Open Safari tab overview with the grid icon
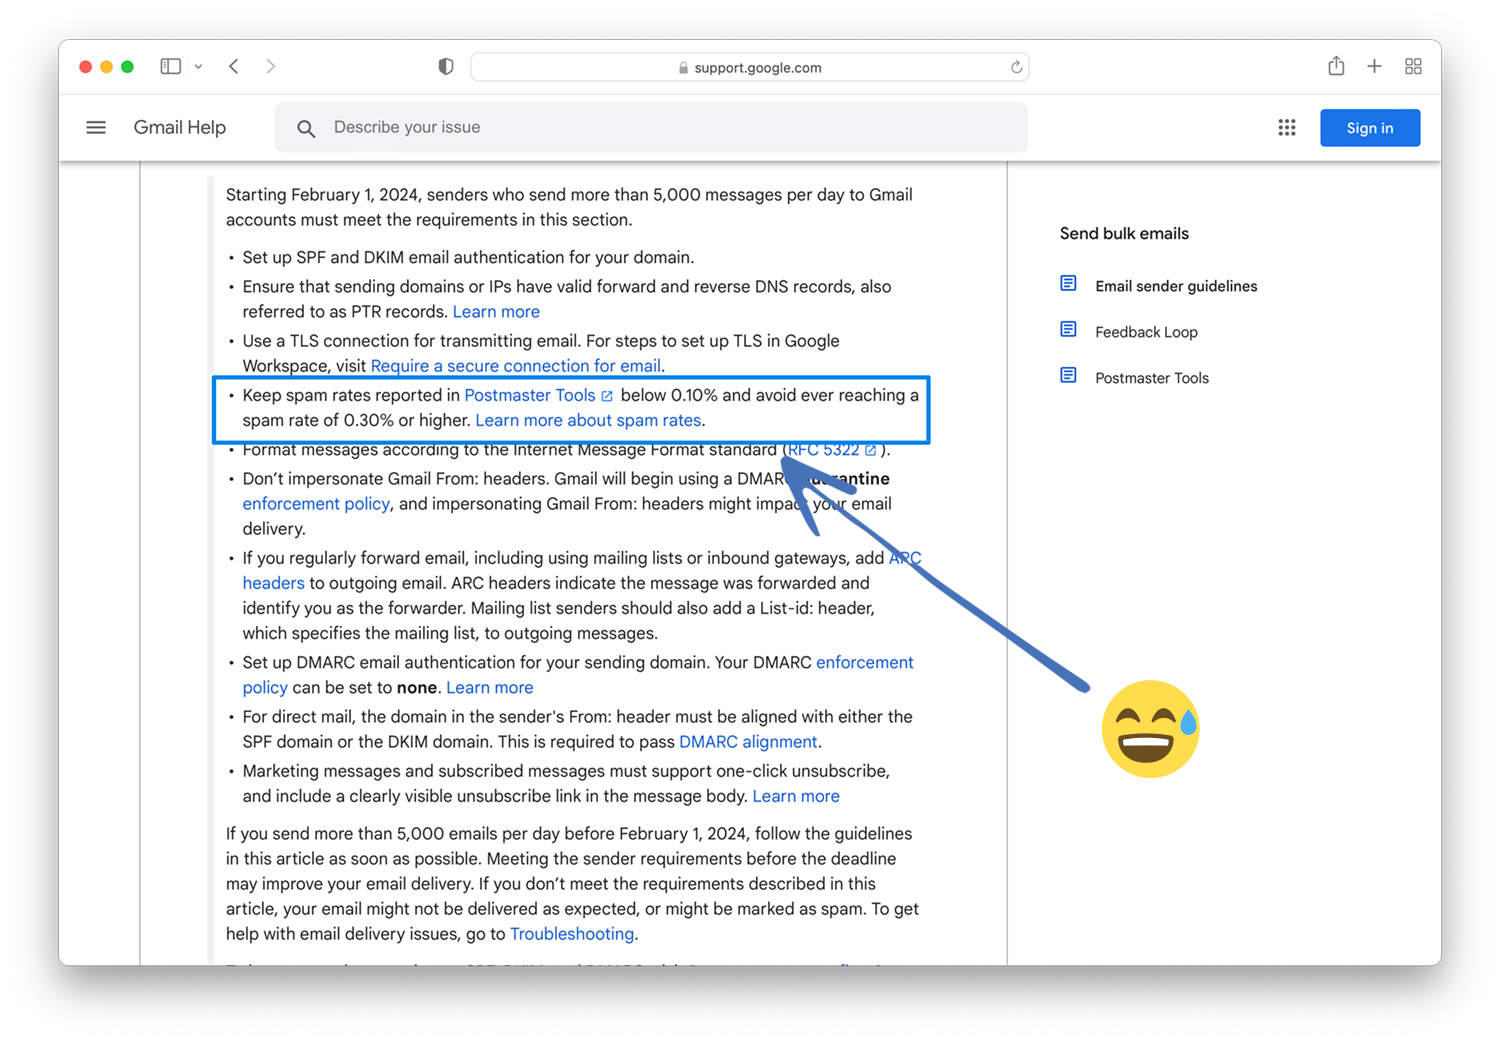This screenshot has width=1500, height=1043. (1413, 66)
